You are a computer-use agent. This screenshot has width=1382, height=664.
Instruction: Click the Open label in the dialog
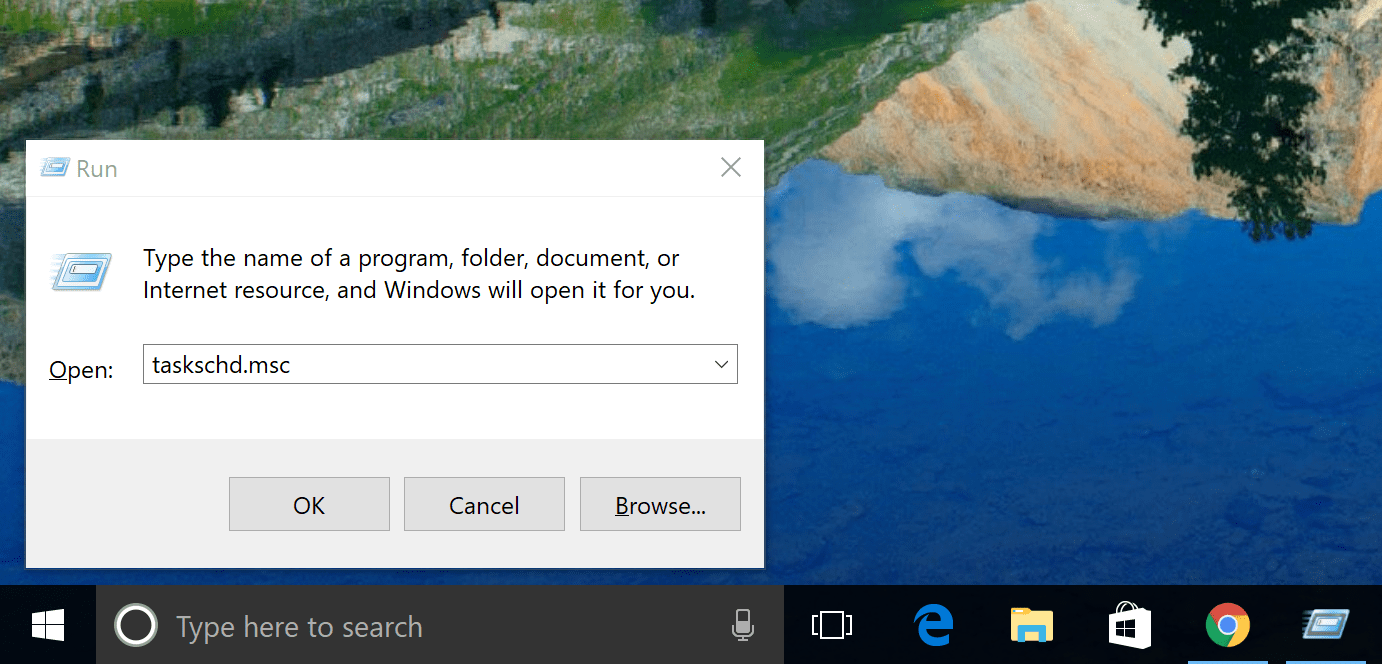click(80, 370)
